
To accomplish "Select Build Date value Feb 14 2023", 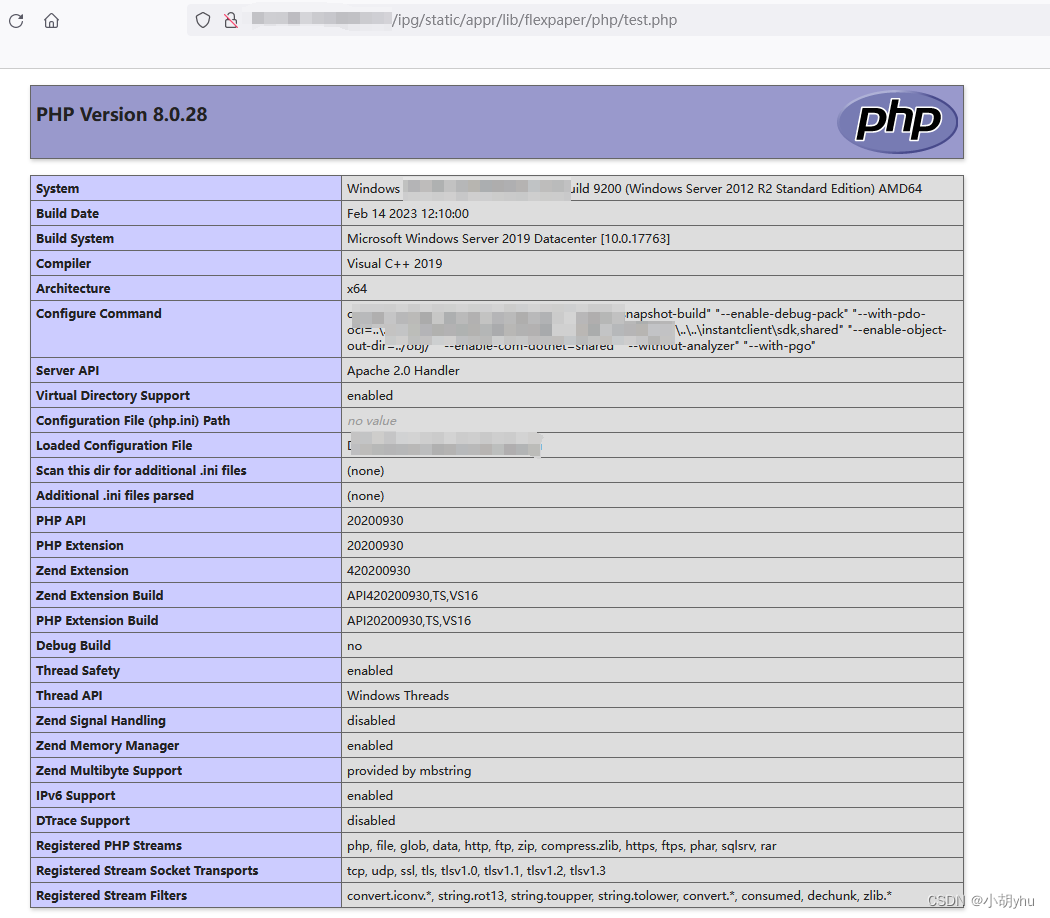I will click(408, 214).
